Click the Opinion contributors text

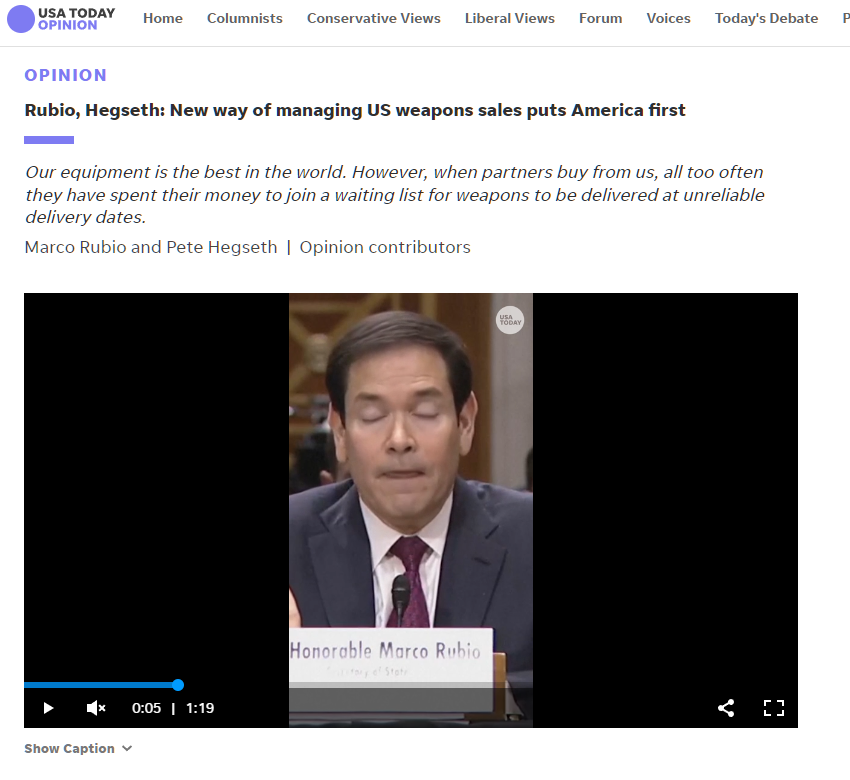pyautogui.click(x=385, y=247)
